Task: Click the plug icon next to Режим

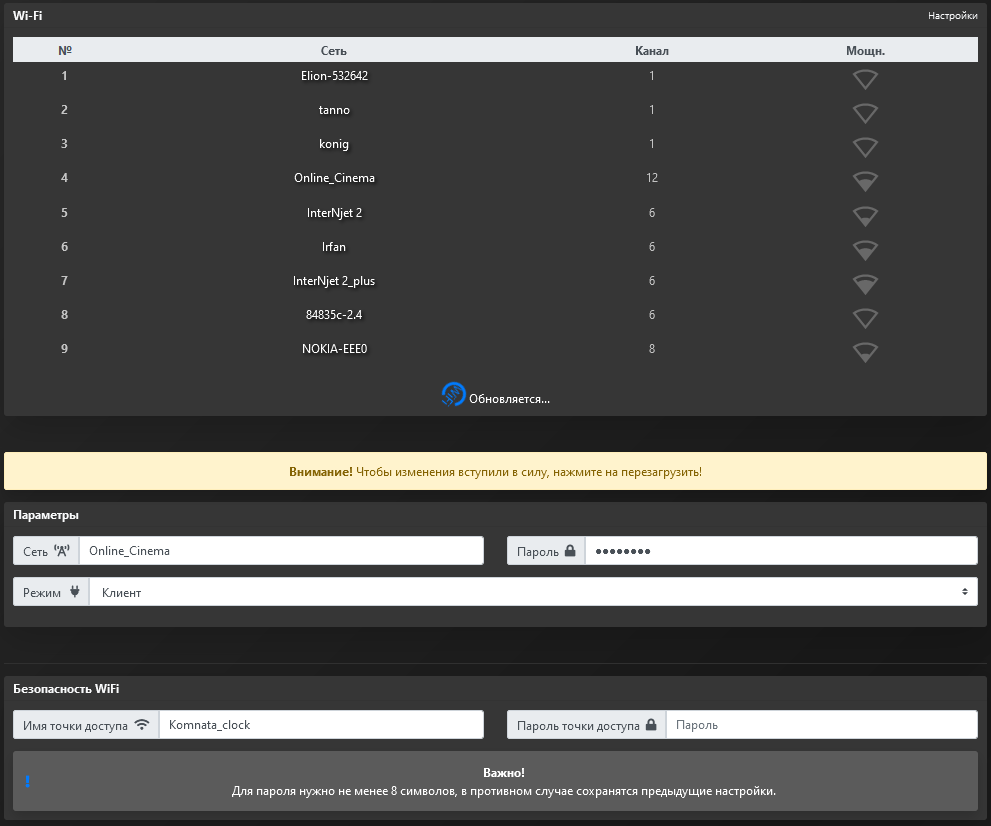Action: tap(73, 592)
